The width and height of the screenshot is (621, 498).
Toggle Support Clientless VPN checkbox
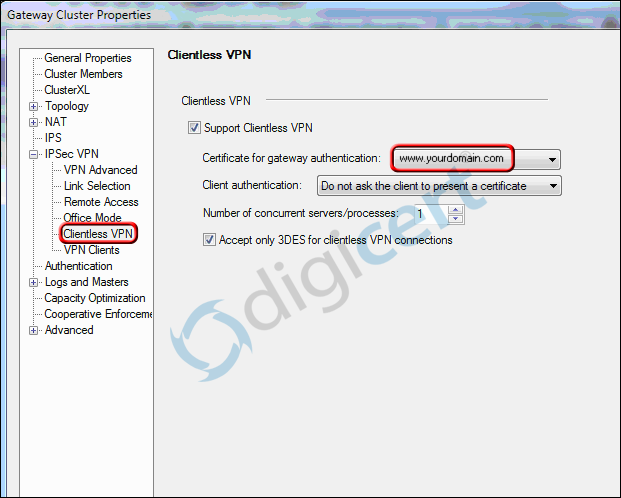point(194,128)
